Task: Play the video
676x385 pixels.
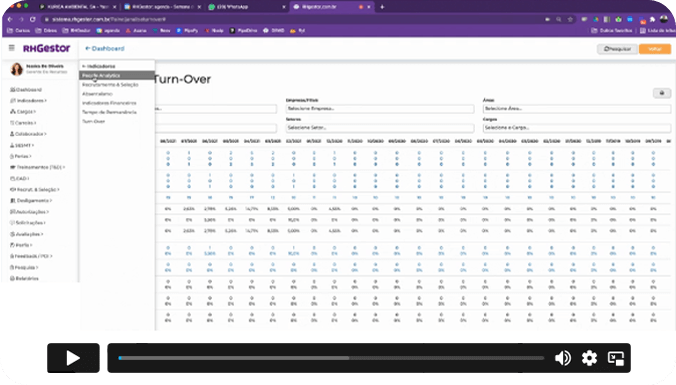Action: pyautogui.click(x=73, y=358)
